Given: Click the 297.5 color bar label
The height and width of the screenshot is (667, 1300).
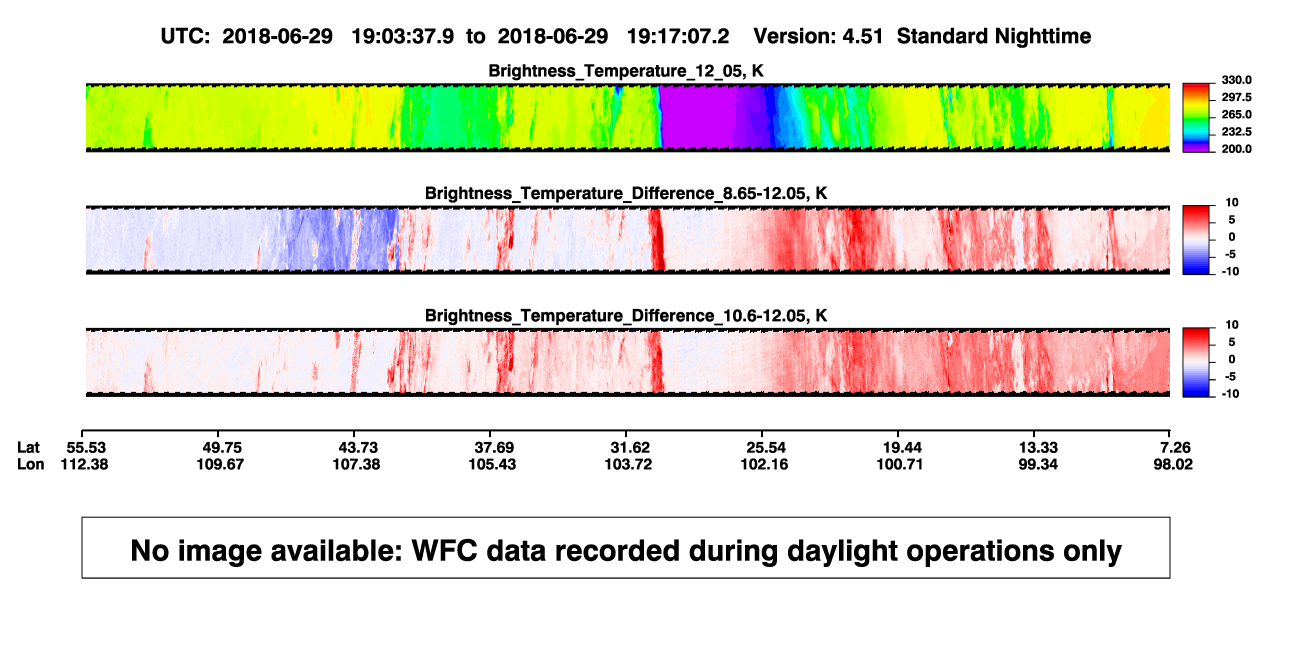Looking at the screenshot, I should (x=1235, y=97).
